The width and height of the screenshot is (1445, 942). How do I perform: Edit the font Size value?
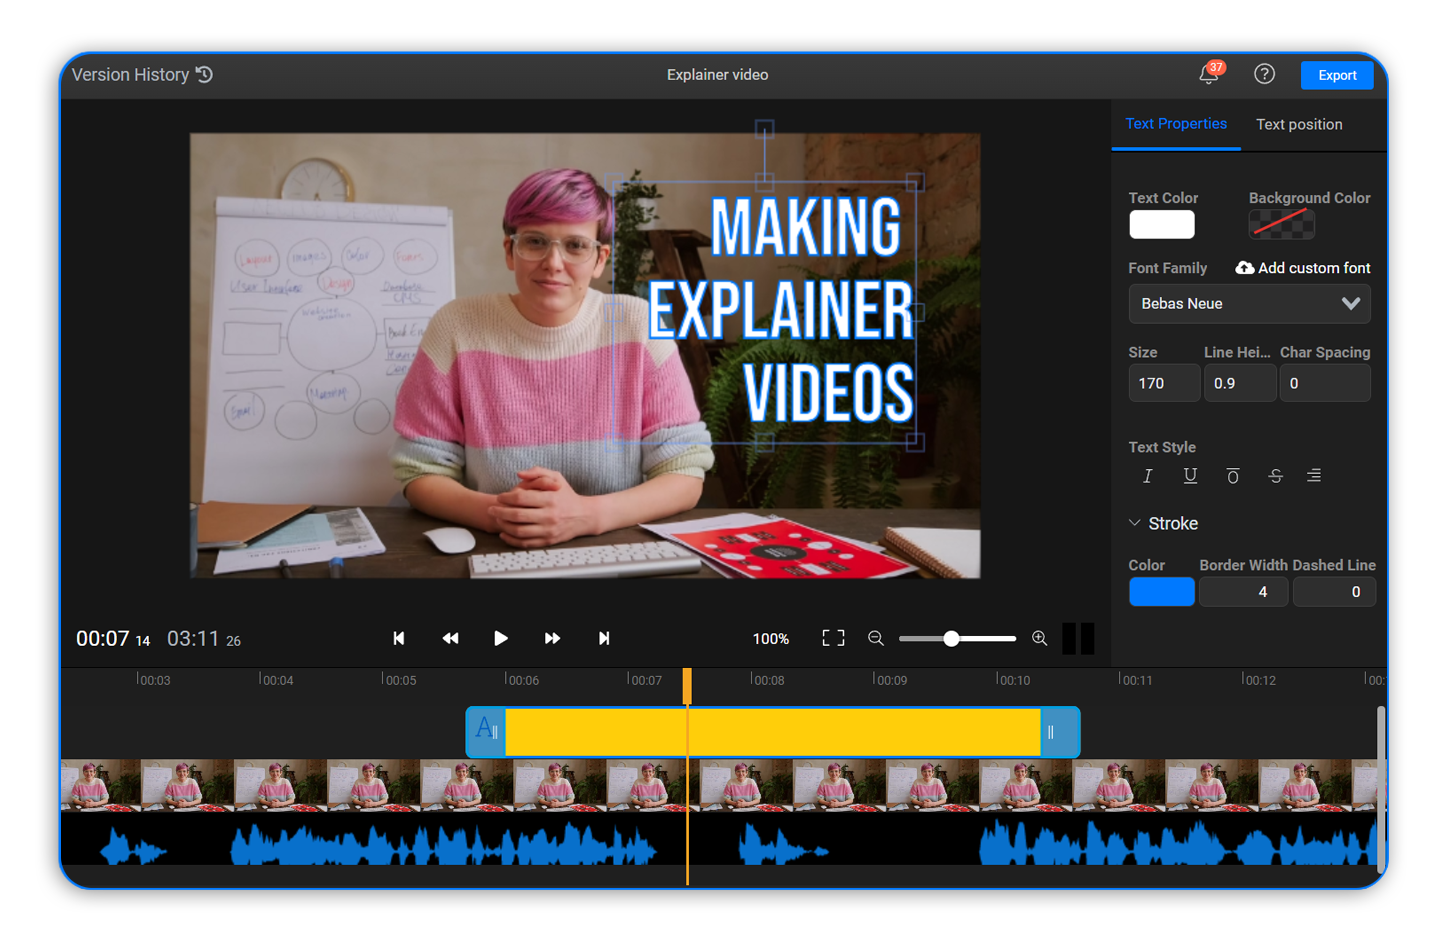coord(1163,383)
